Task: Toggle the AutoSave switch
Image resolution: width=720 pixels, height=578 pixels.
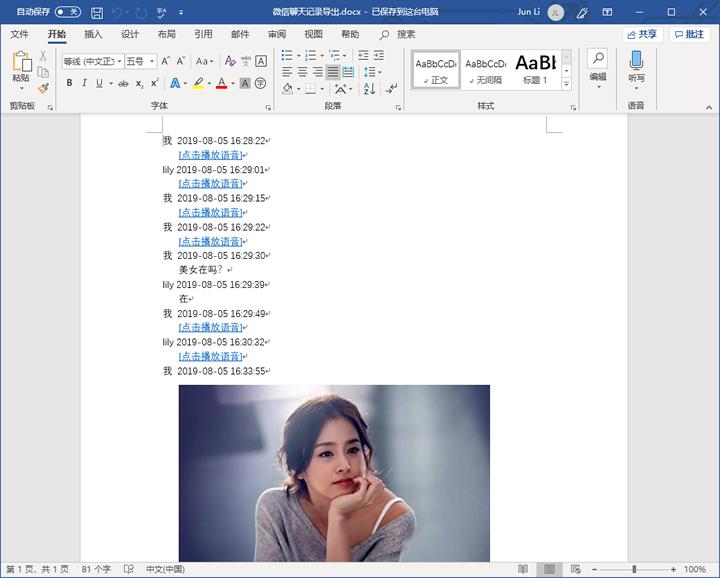Action: [68, 12]
